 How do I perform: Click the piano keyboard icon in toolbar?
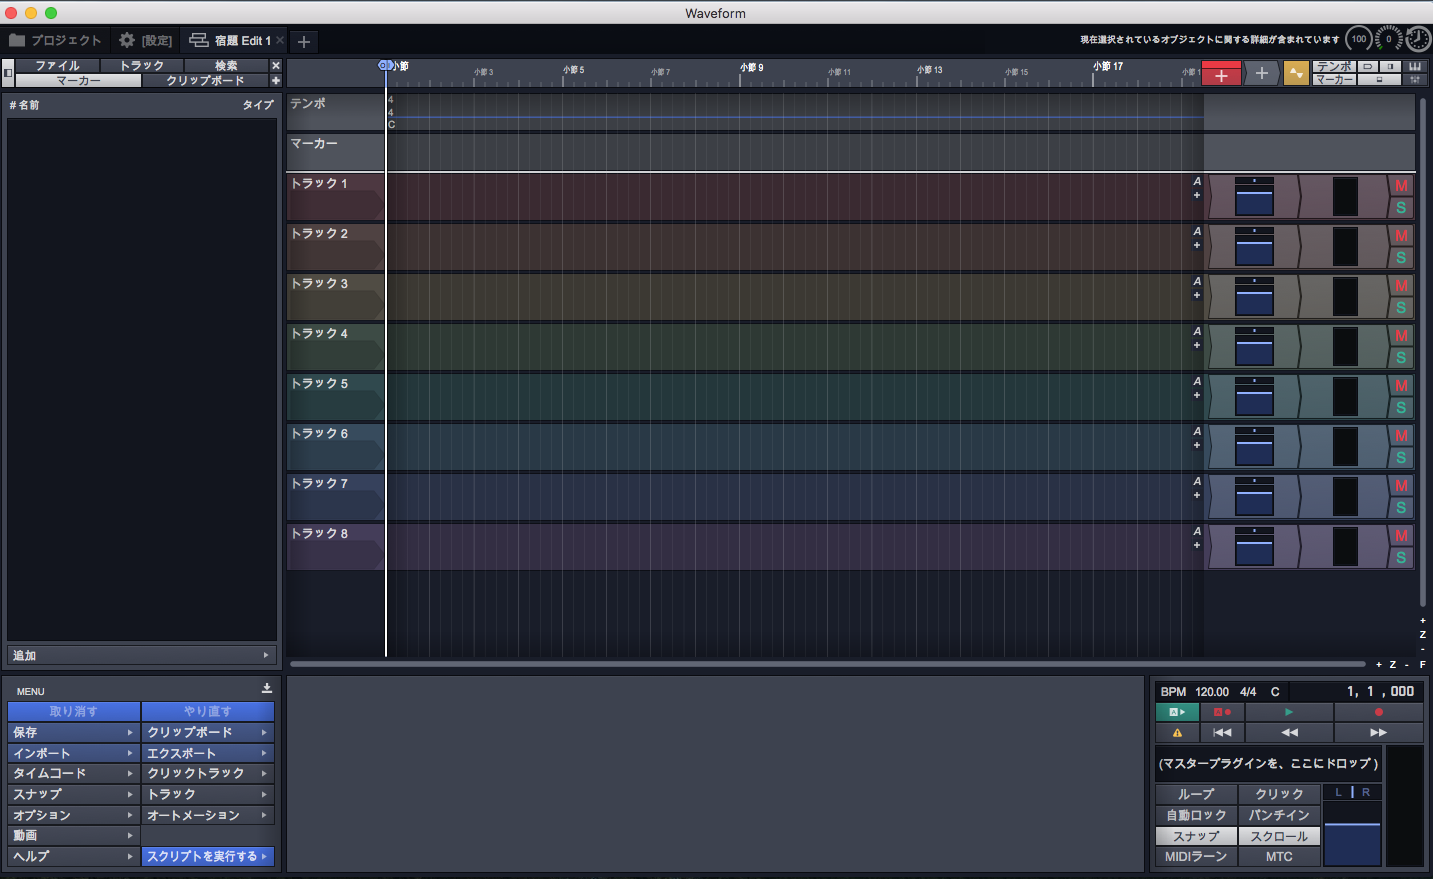point(1415,67)
